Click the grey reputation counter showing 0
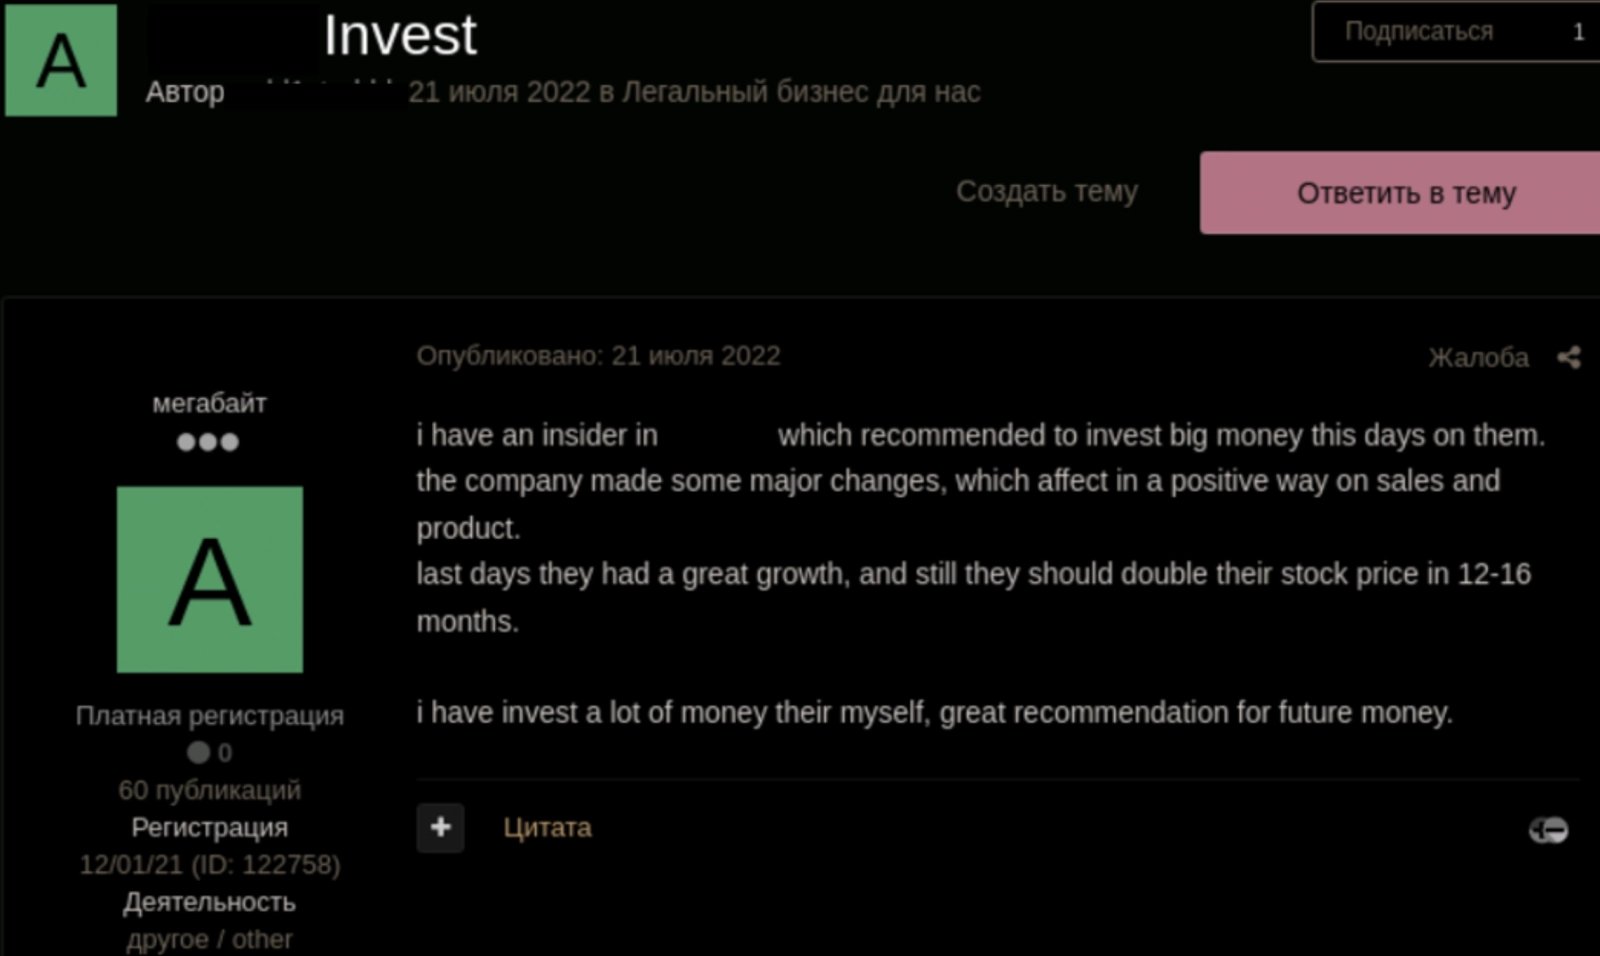This screenshot has height=956, width=1600. (210, 752)
